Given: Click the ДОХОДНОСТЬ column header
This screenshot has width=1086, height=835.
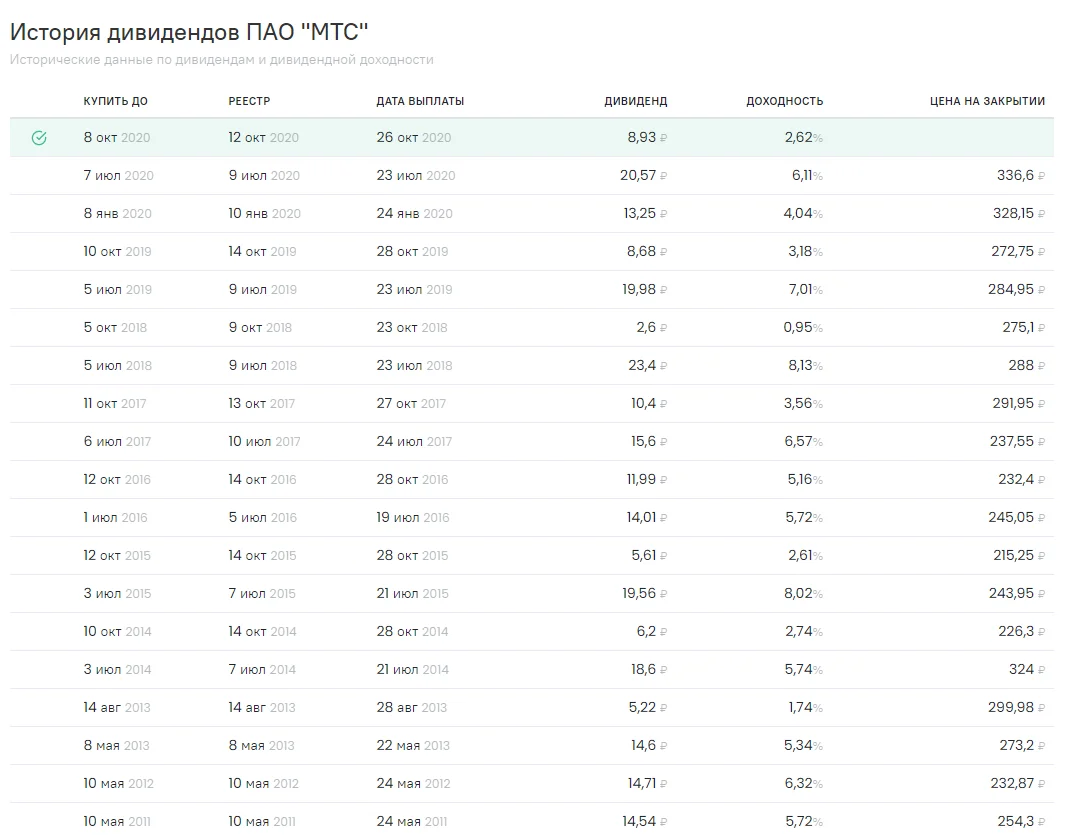Looking at the screenshot, I should 784,101.
